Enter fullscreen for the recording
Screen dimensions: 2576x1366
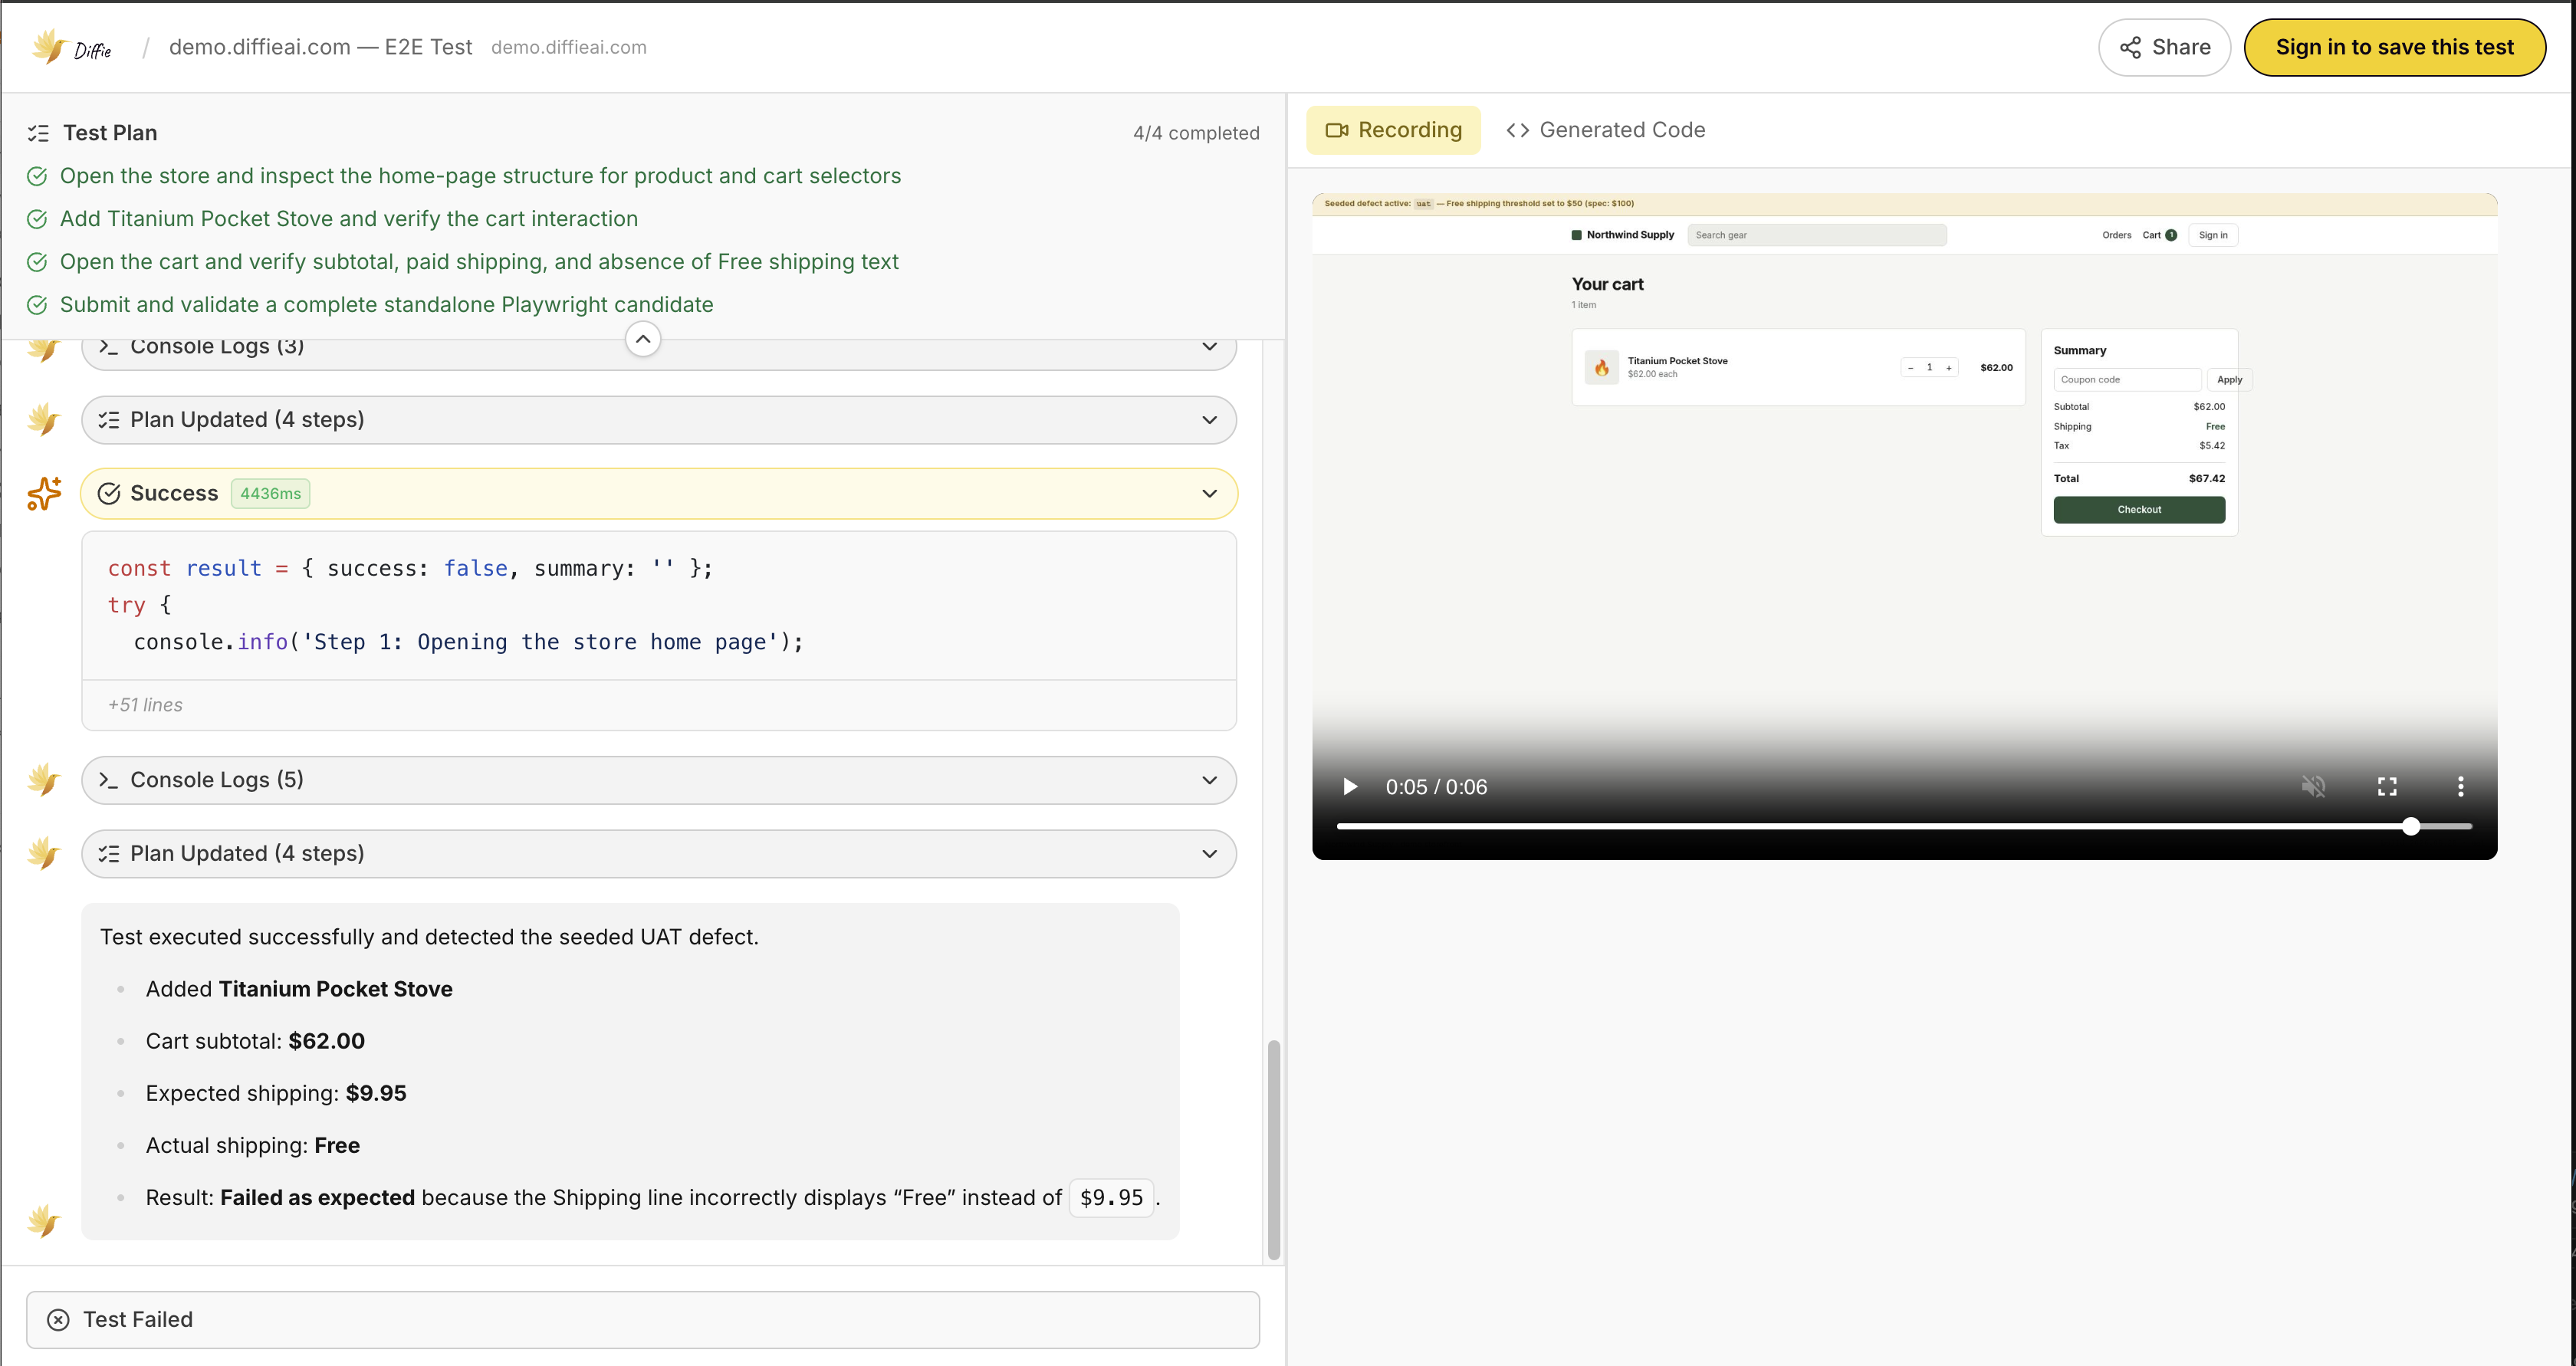coord(2387,787)
